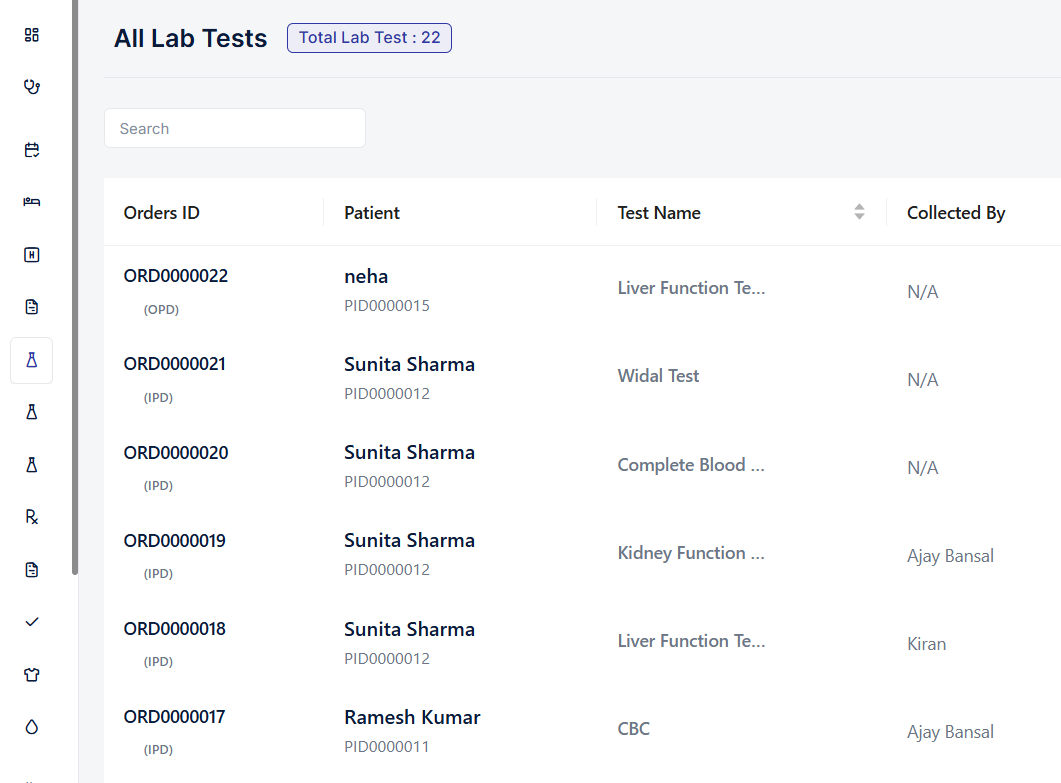Select the hospital H icon in sidebar
Viewport: 1061px width, 783px height.
point(31,254)
